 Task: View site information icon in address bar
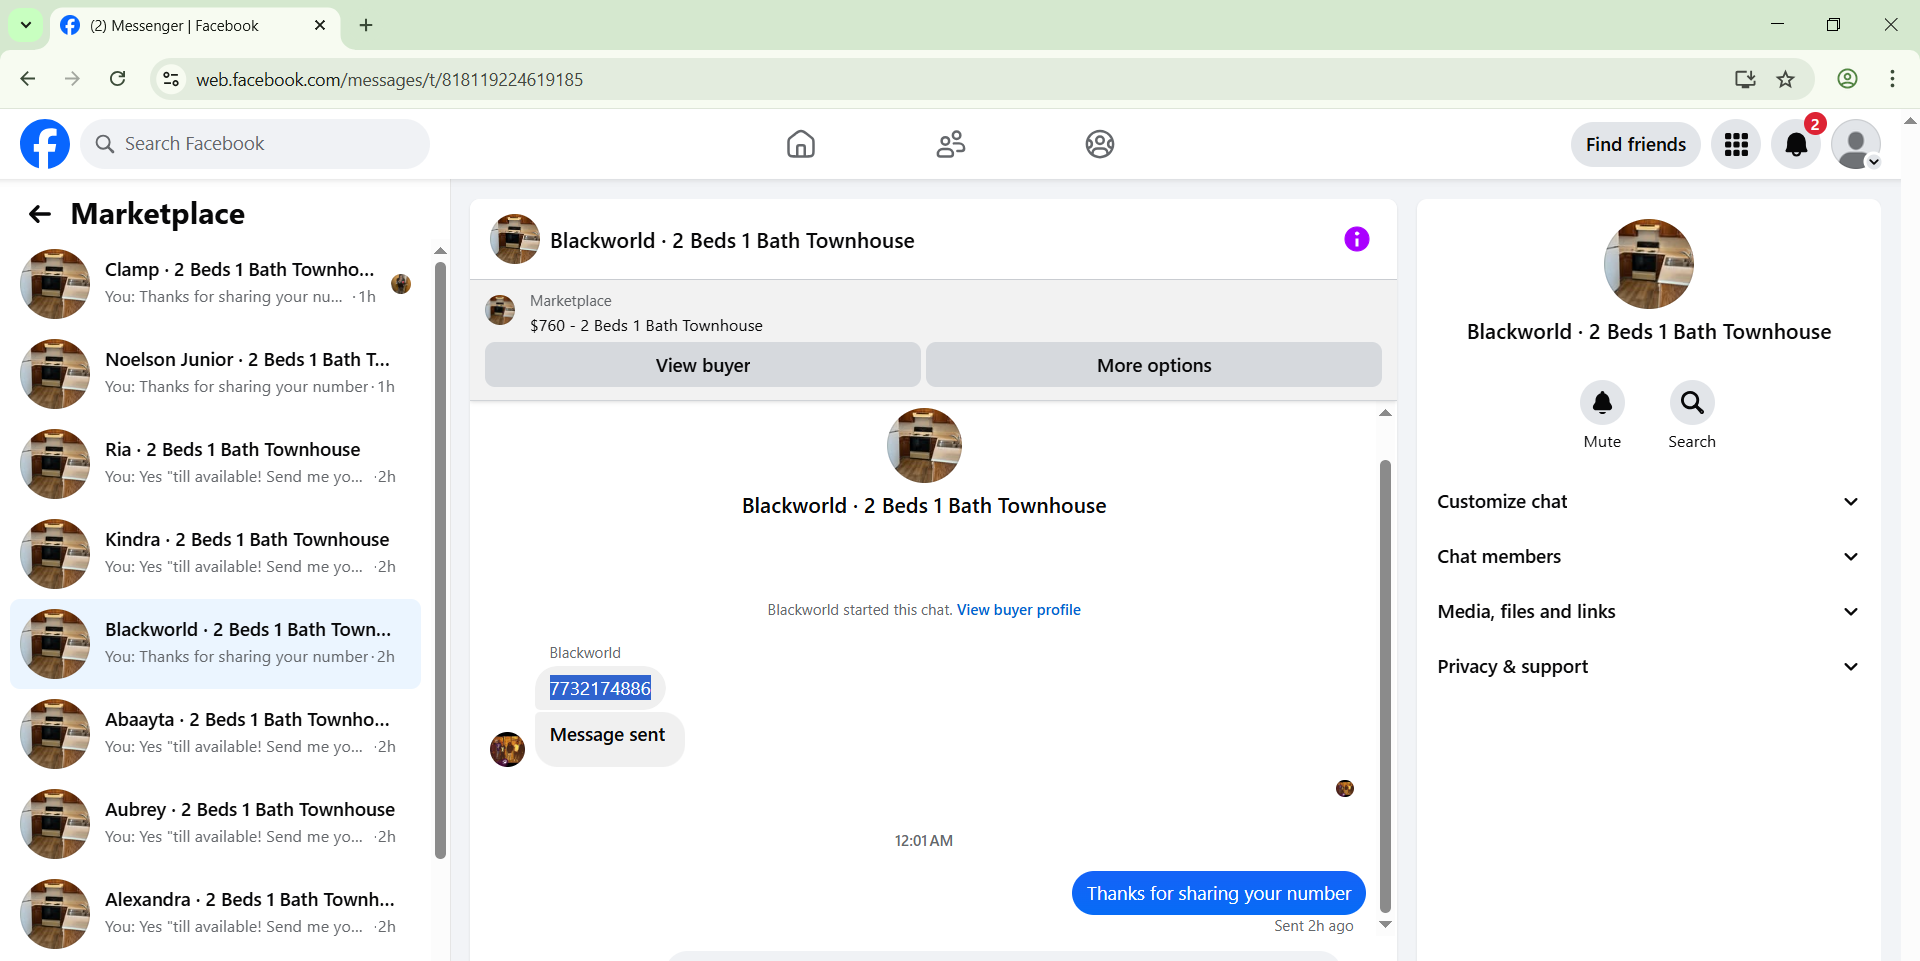[x=171, y=79]
